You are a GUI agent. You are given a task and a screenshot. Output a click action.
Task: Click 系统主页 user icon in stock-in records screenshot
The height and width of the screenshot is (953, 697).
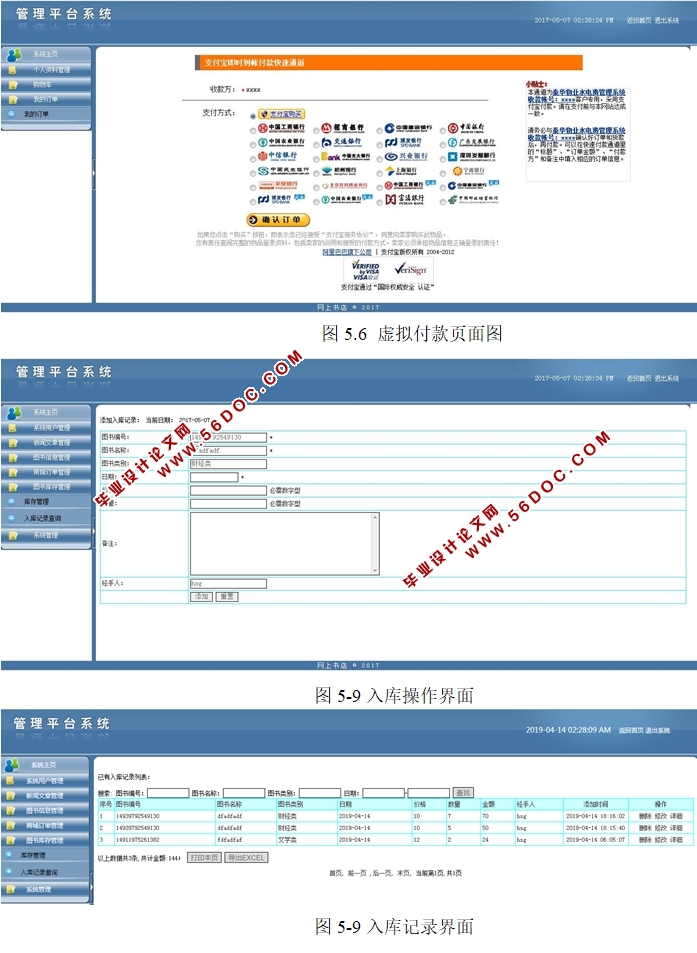pyautogui.click(x=12, y=765)
